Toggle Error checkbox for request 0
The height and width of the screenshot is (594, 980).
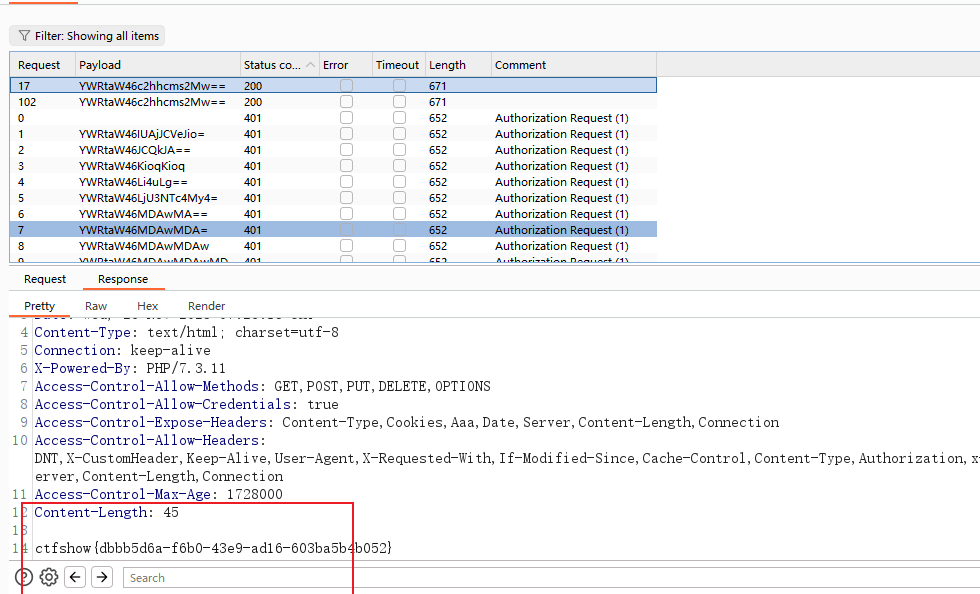click(x=346, y=118)
